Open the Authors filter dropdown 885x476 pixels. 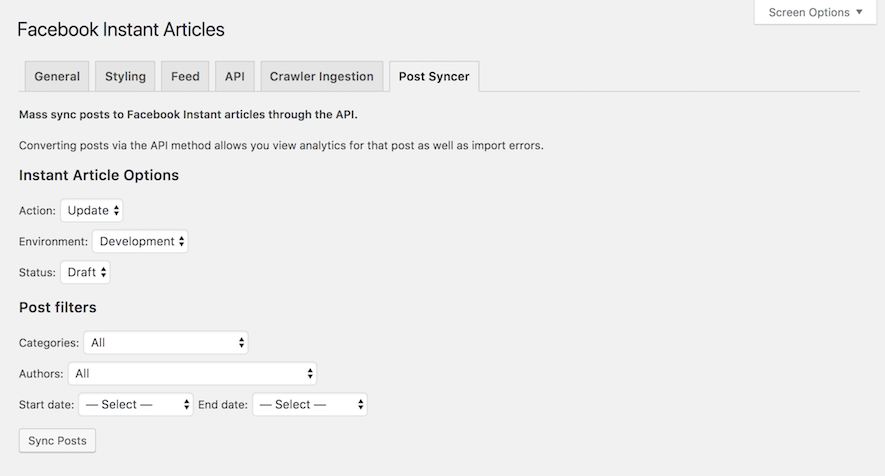point(192,374)
